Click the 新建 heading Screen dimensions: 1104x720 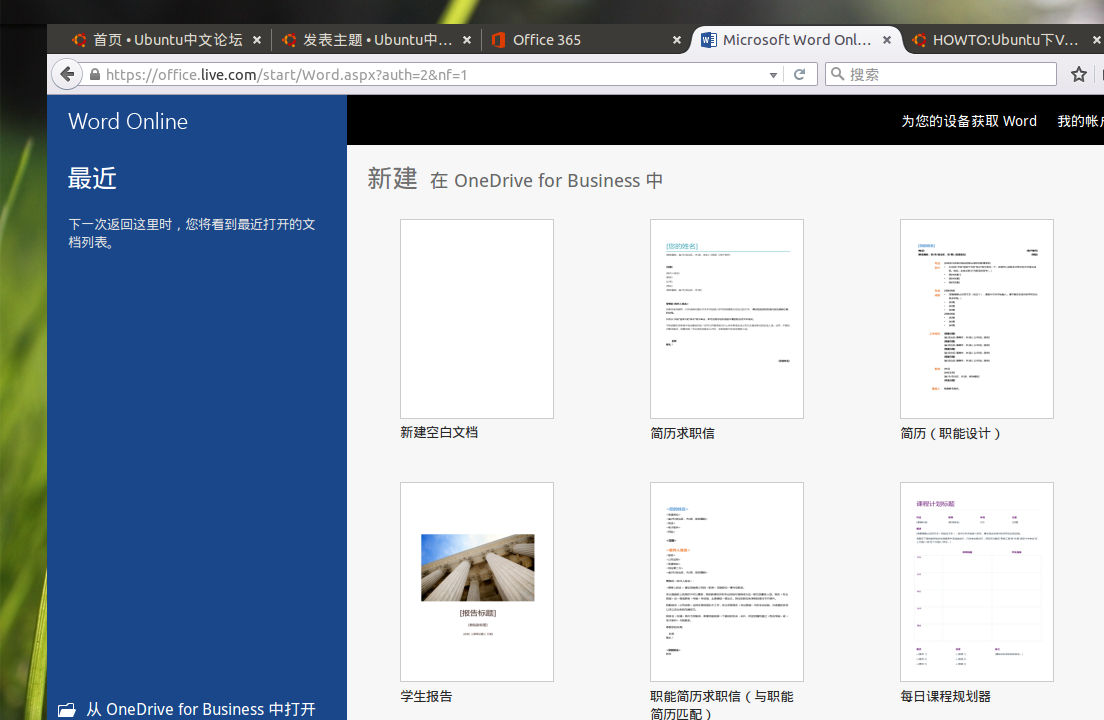point(392,179)
